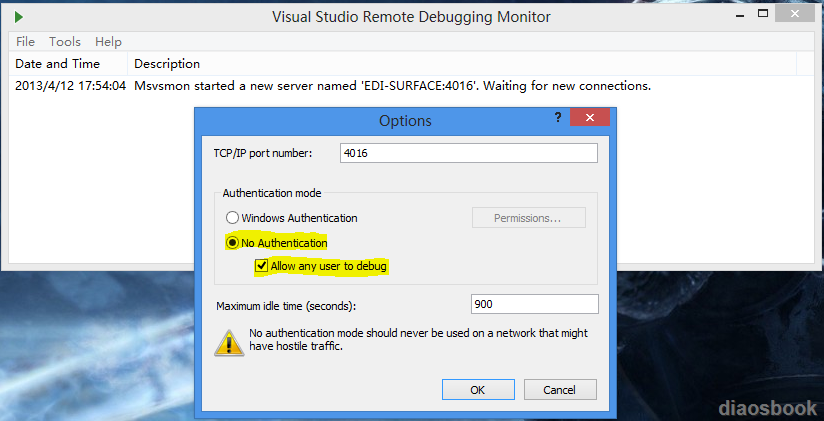Open the Help menu

pyautogui.click(x=108, y=42)
